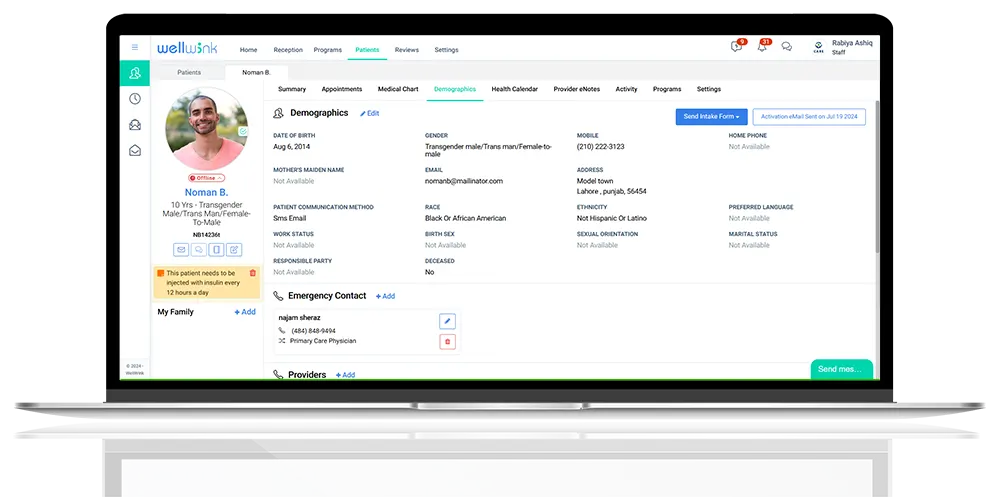1000x497 pixels.
Task: Open the notifications bell icon
Action: coord(762,47)
